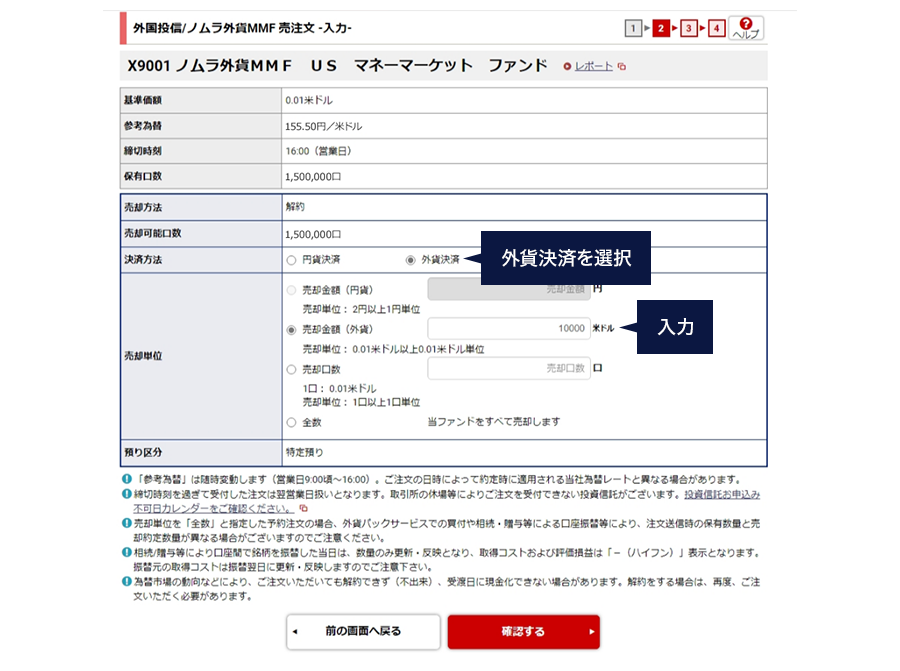Image resolution: width=900 pixels, height=671 pixels.
Task: Open the レポート link
Action: (x=593, y=66)
